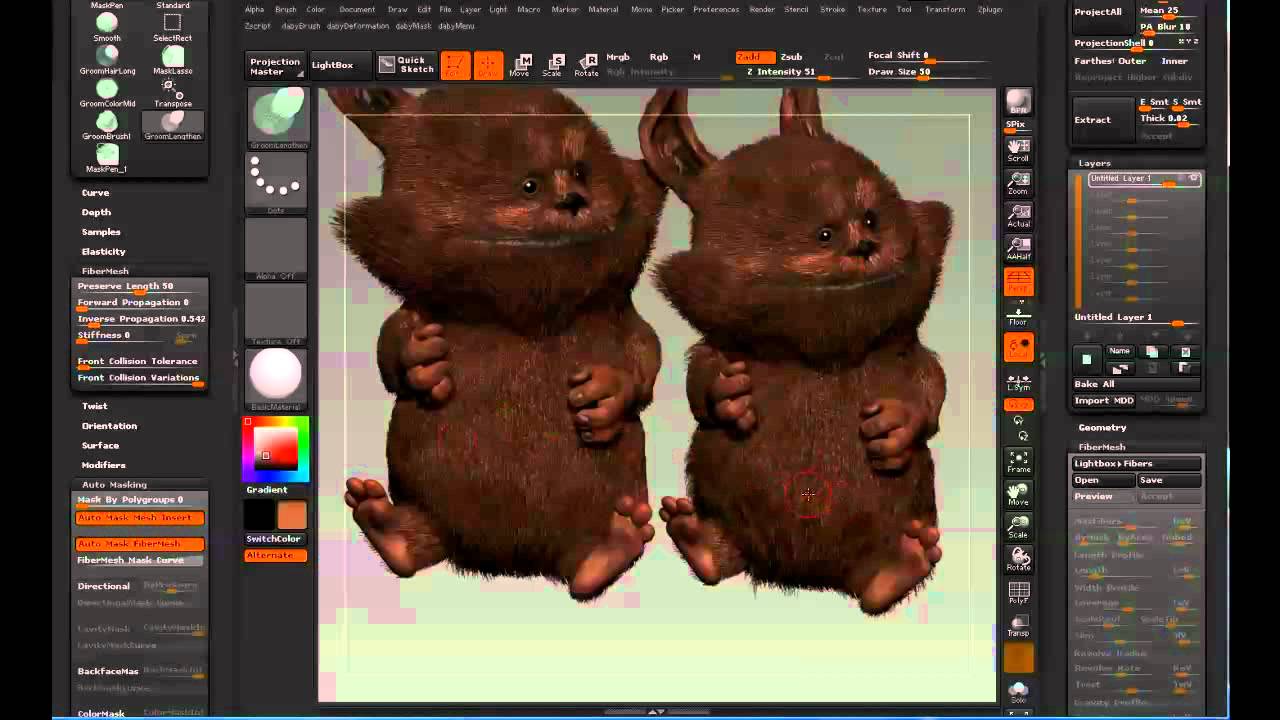Toggle the Floor grid
This screenshot has height=720, width=1280.
click(x=1018, y=315)
